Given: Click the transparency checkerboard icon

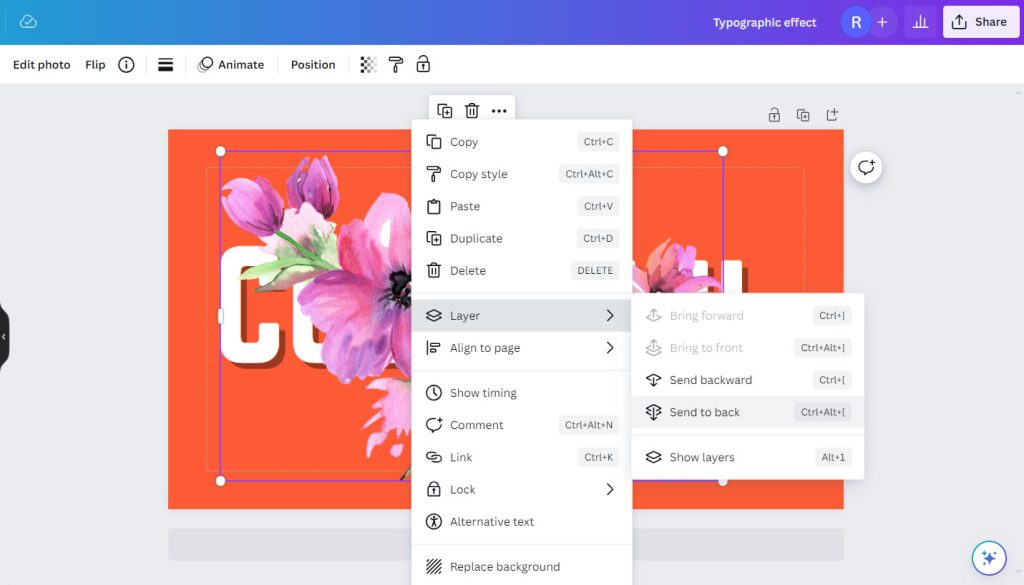Looking at the screenshot, I should click(x=368, y=65).
